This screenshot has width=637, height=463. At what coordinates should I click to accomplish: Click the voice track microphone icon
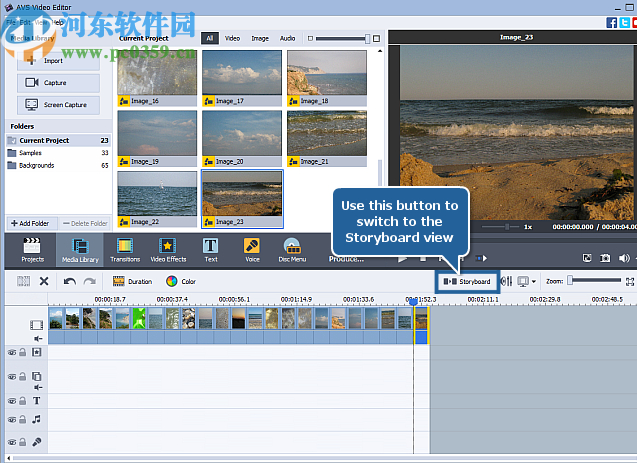pyautogui.click(x=37, y=442)
